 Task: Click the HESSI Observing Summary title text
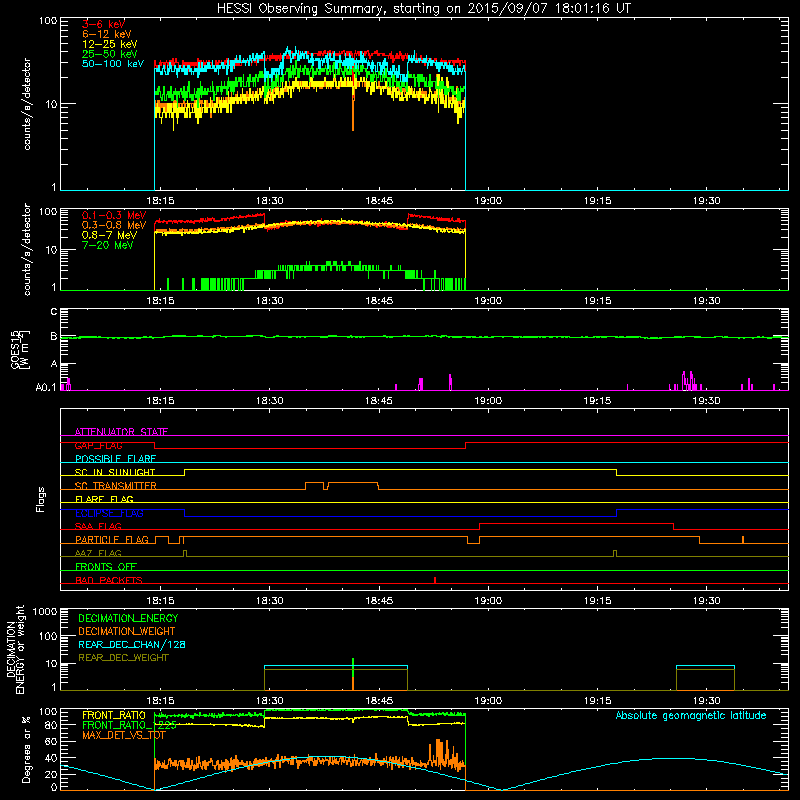click(423, 9)
